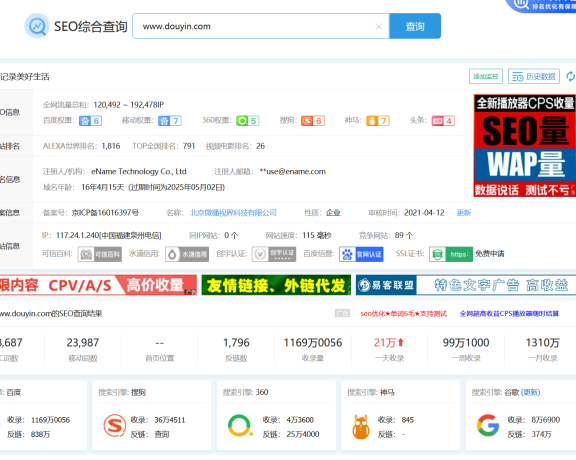Viewport: 576px width, 460px height.
Task: Click the 移动词数 value 23,987
Action: coord(83,343)
